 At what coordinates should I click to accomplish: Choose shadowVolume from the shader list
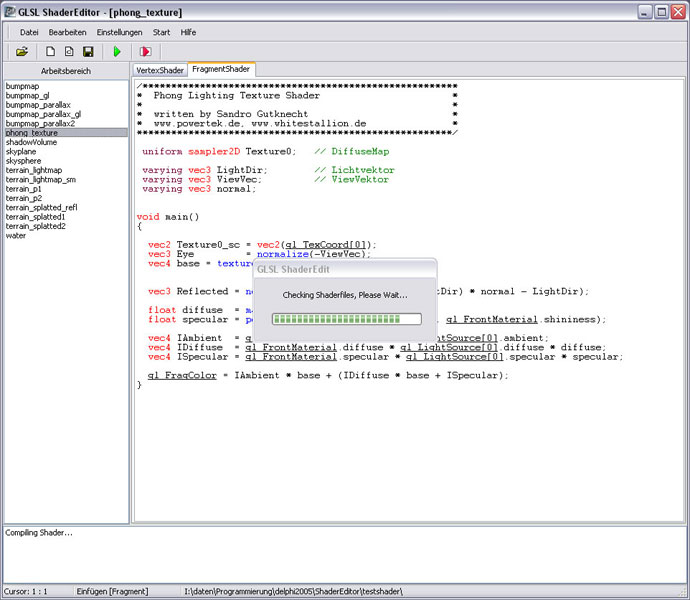point(31,142)
